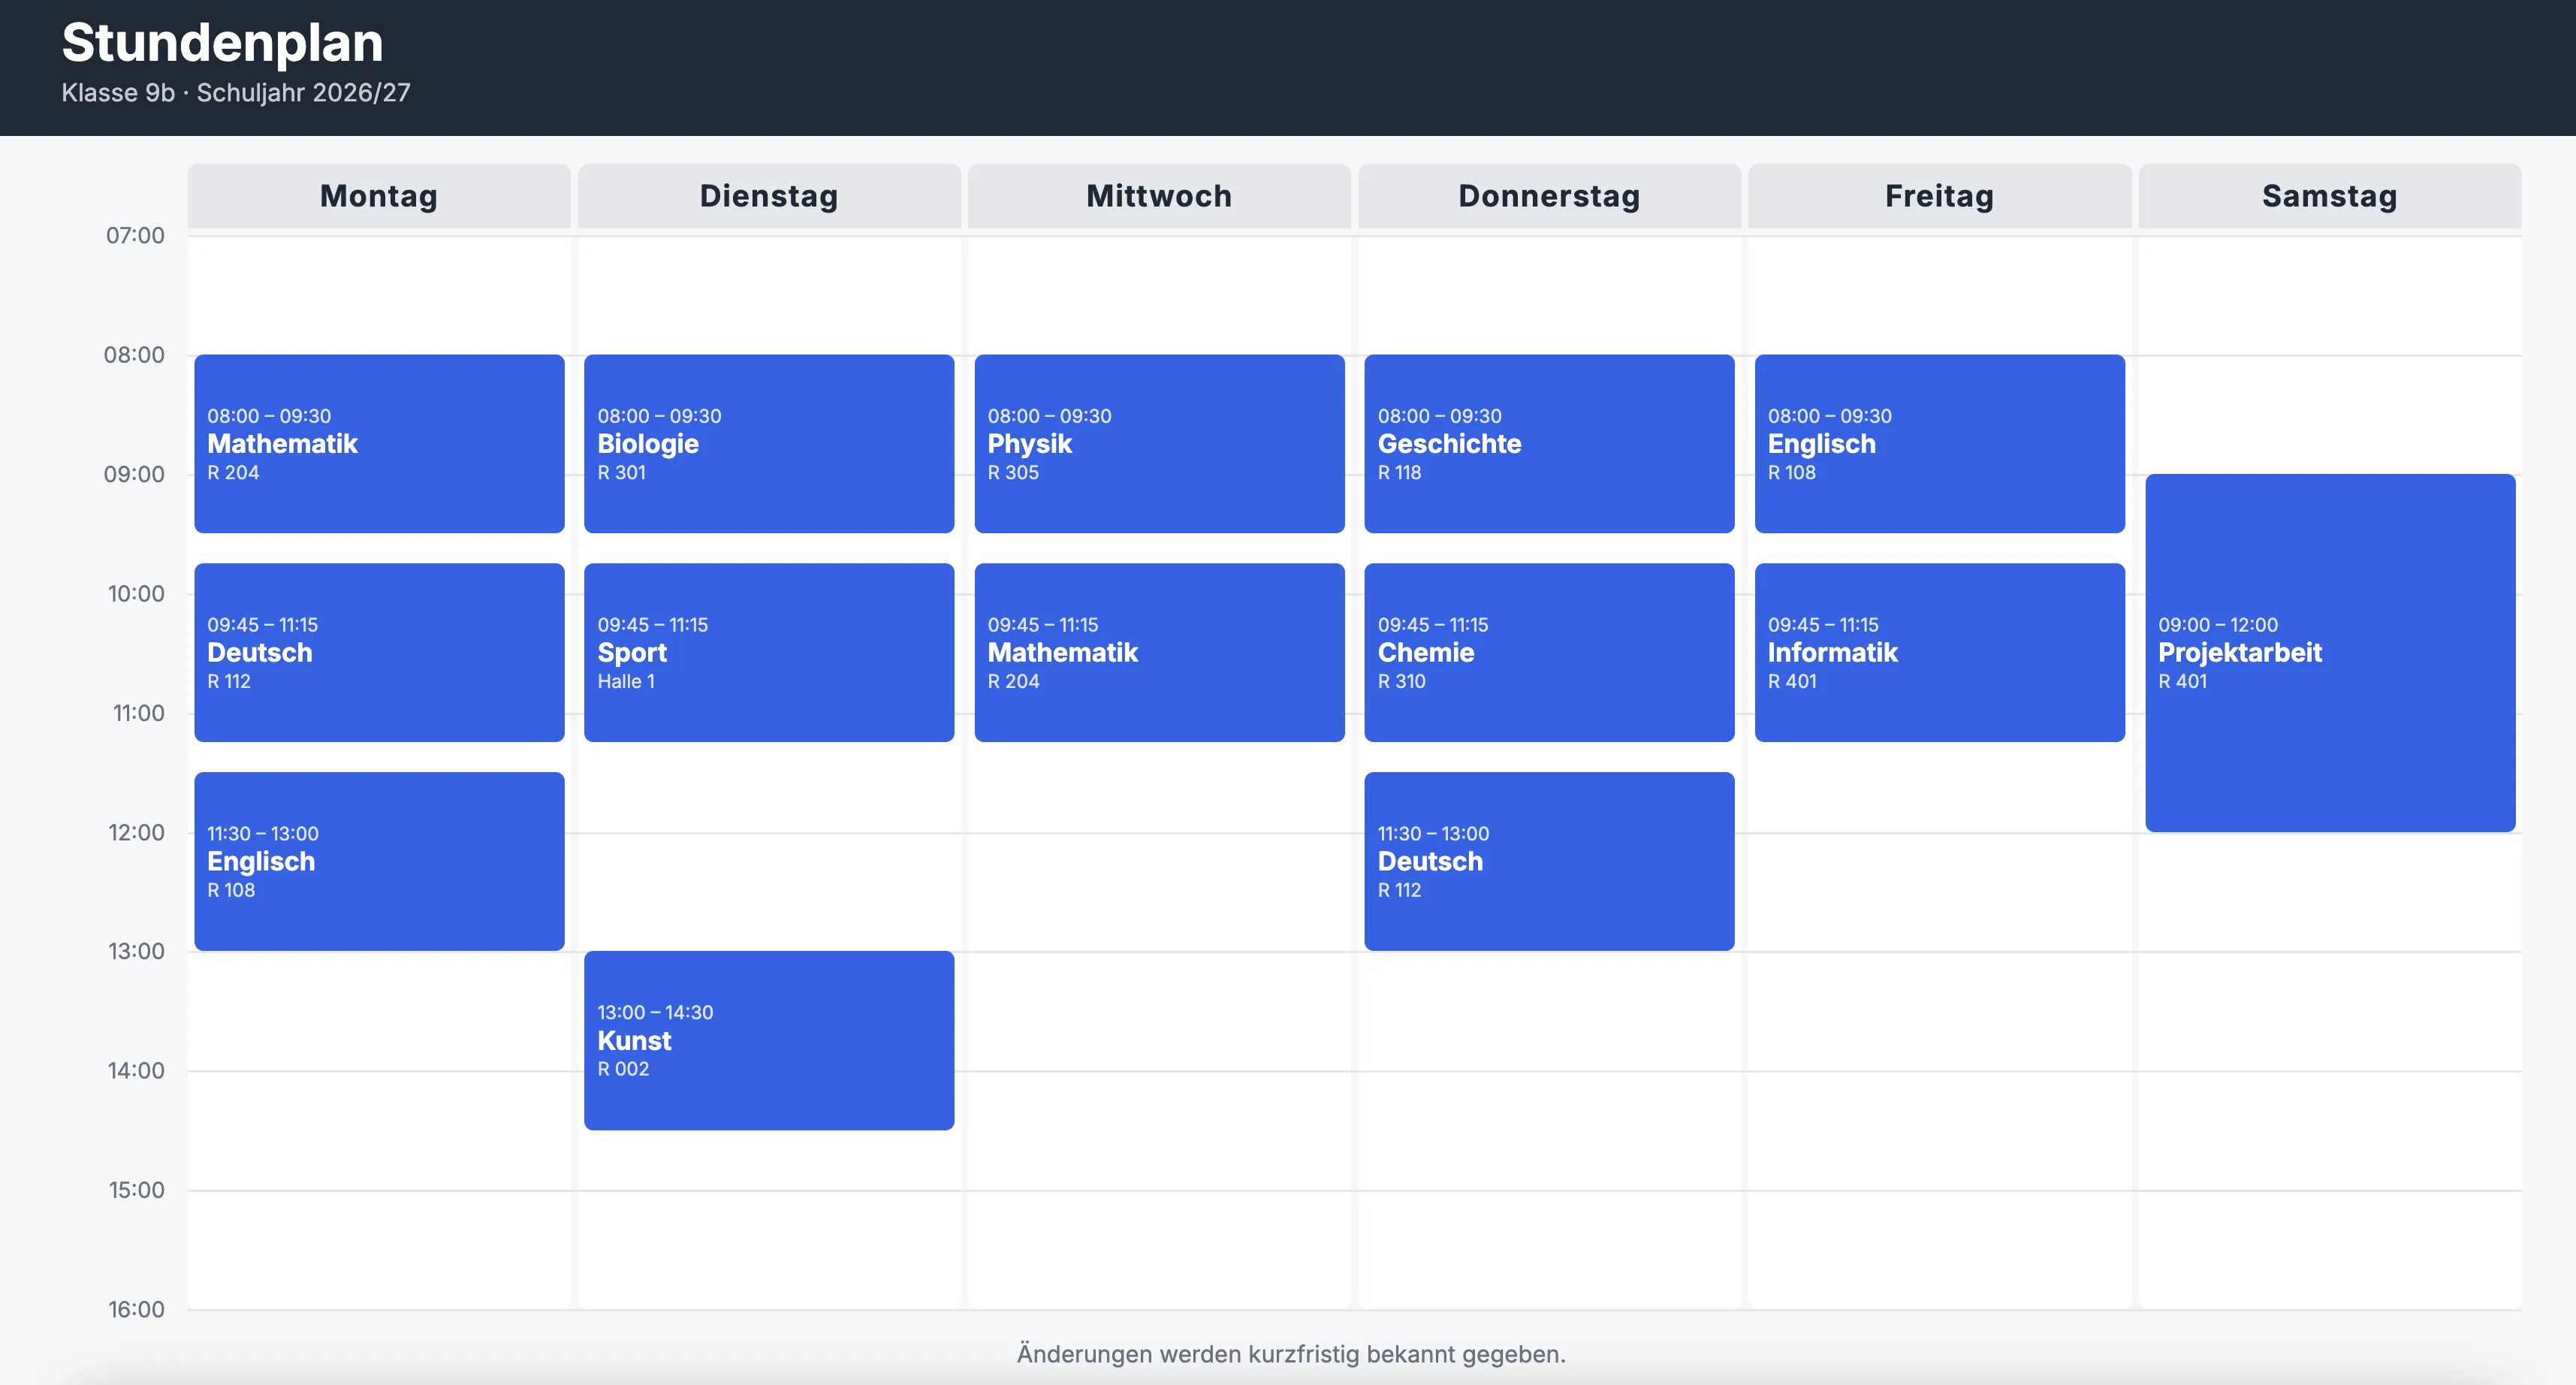The height and width of the screenshot is (1385, 2576).
Task: Open the Kunst lesson in R 002
Action: [769, 1040]
